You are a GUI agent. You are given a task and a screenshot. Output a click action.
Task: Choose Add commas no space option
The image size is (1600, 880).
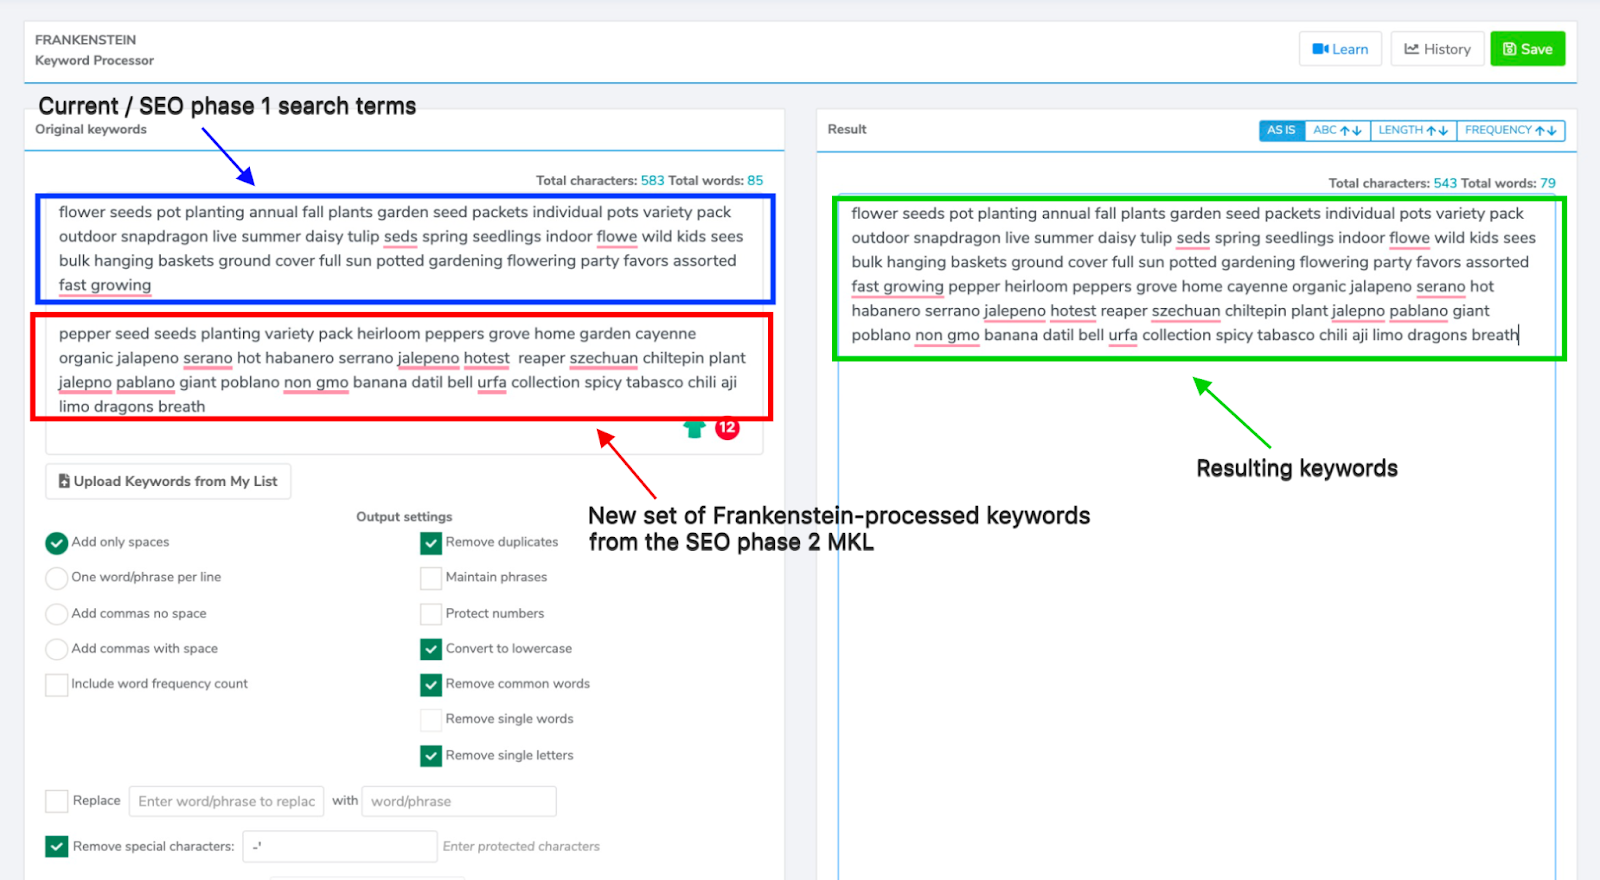57,614
